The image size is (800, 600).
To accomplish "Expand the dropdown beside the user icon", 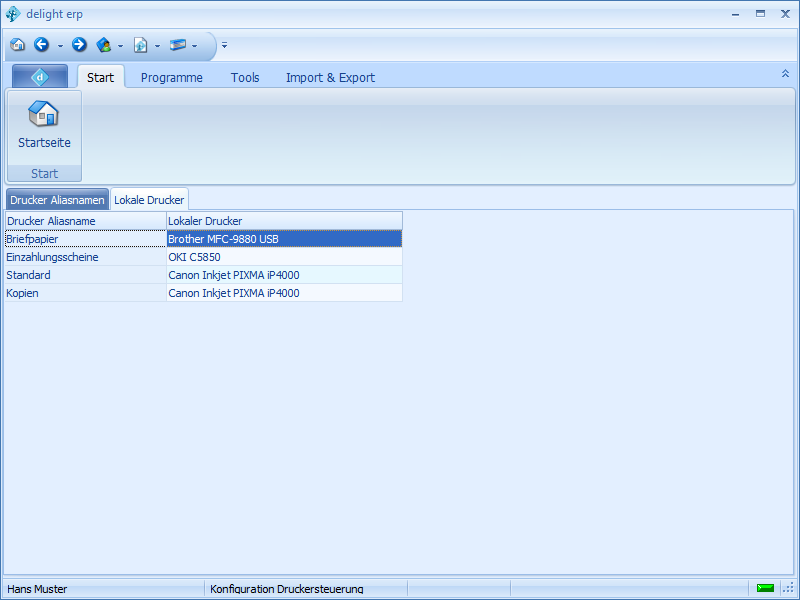I will (x=121, y=46).
